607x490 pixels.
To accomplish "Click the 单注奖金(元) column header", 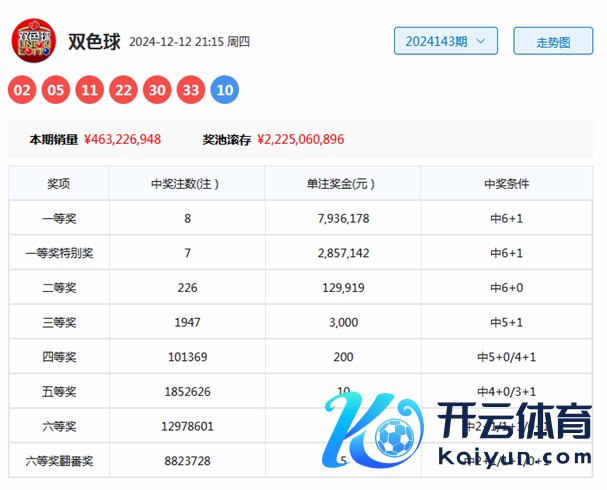I will pos(342,184).
